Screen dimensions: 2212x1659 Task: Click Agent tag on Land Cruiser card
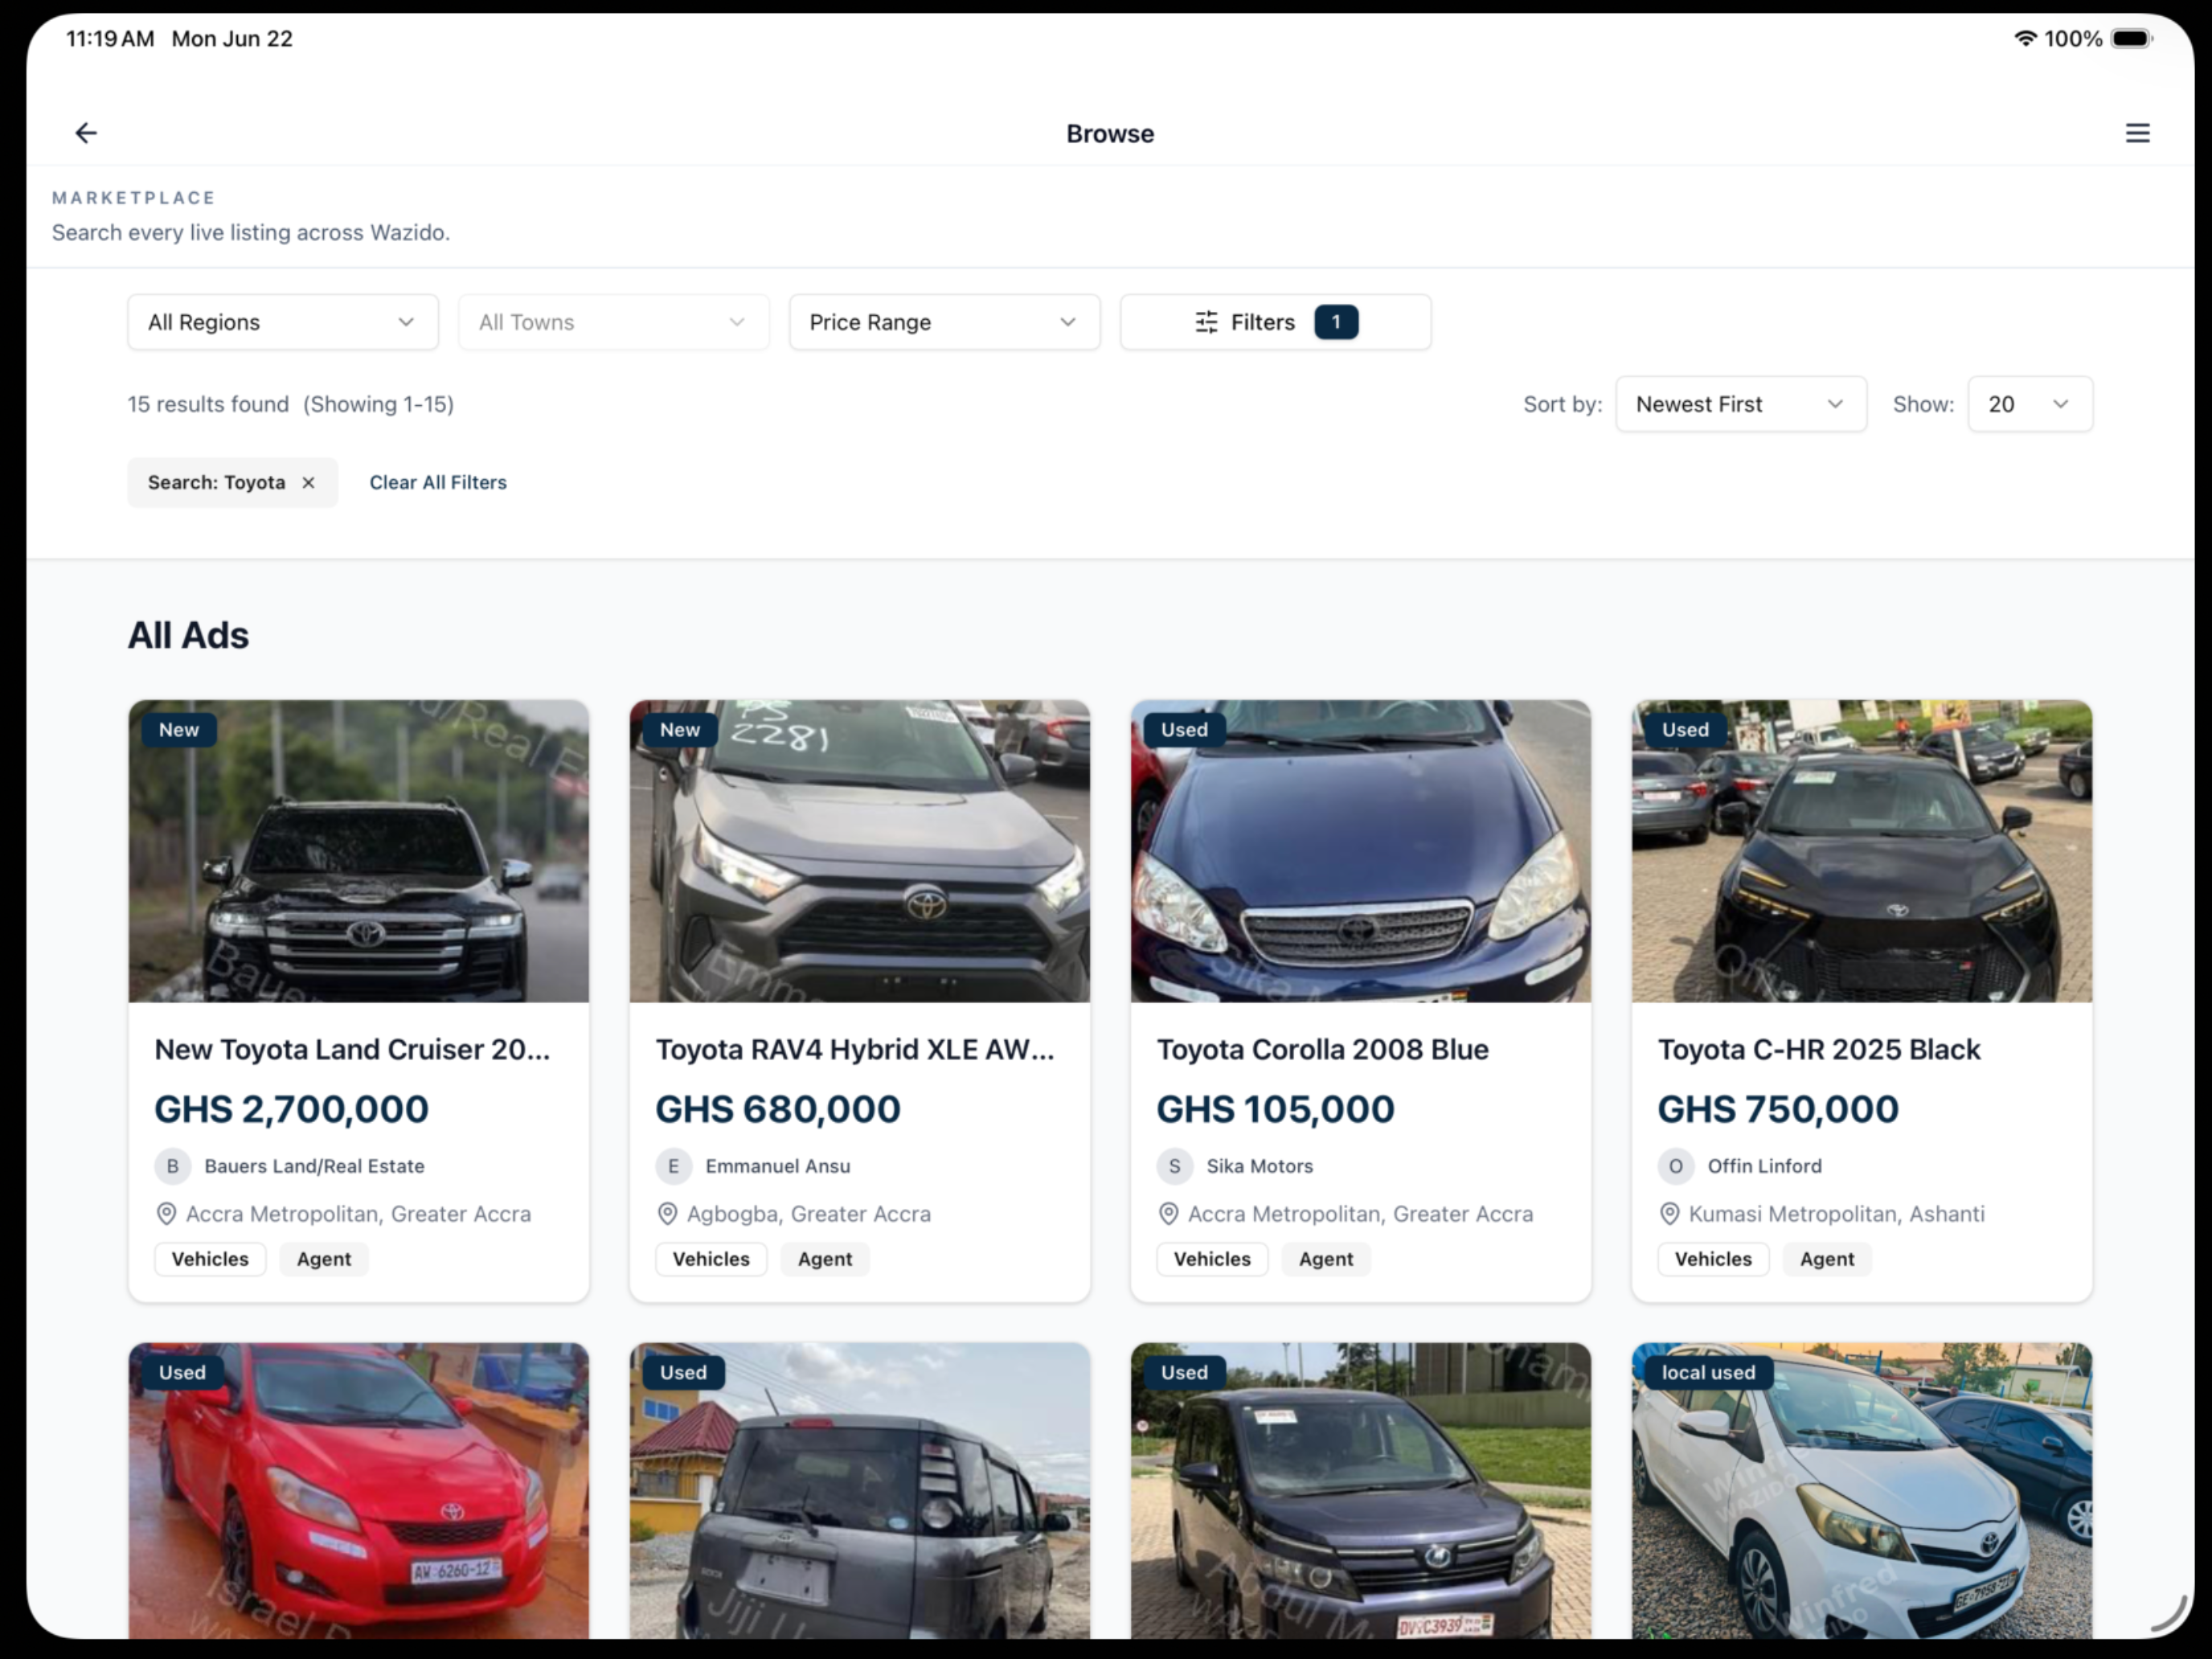(324, 1259)
